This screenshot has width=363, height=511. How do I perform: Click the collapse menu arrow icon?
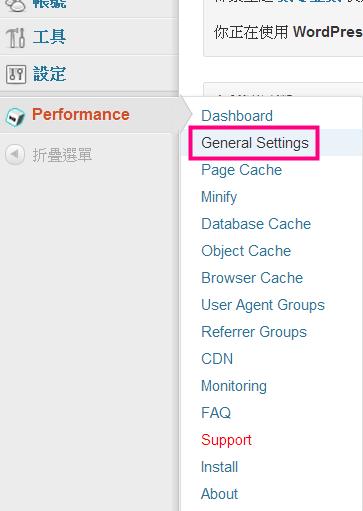(15, 154)
